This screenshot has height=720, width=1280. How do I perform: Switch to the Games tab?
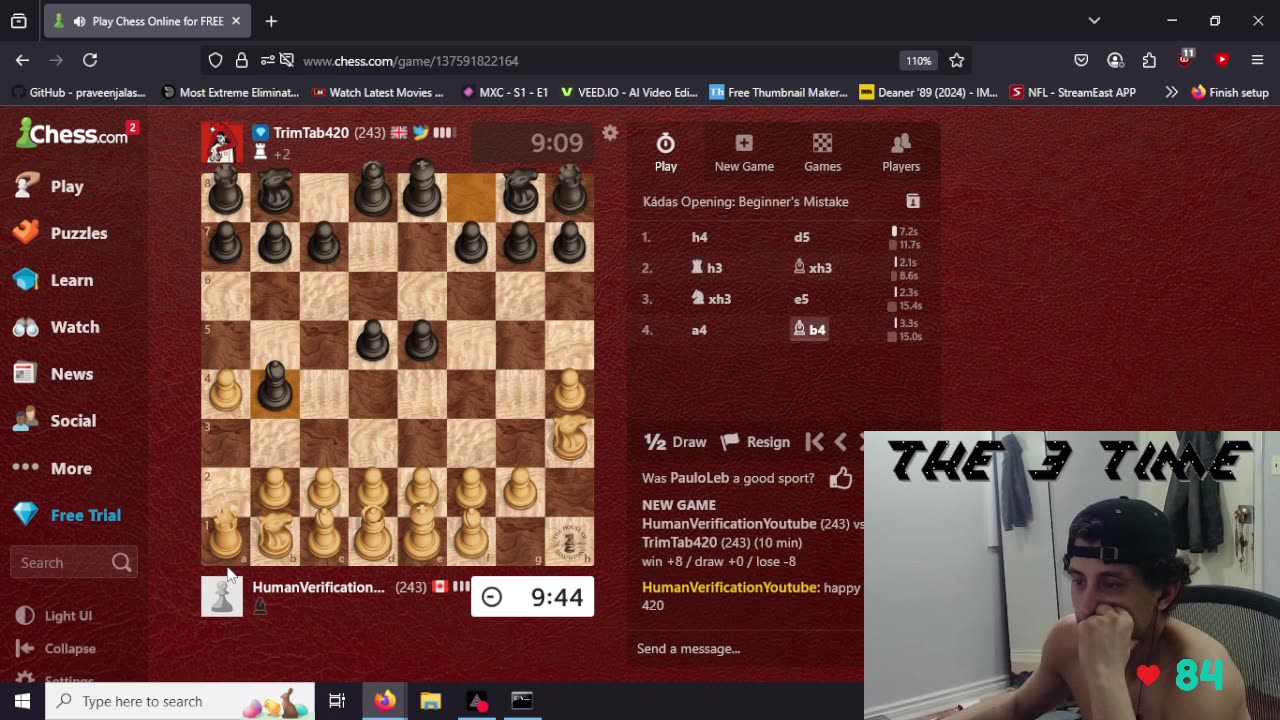tap(823, 152)
